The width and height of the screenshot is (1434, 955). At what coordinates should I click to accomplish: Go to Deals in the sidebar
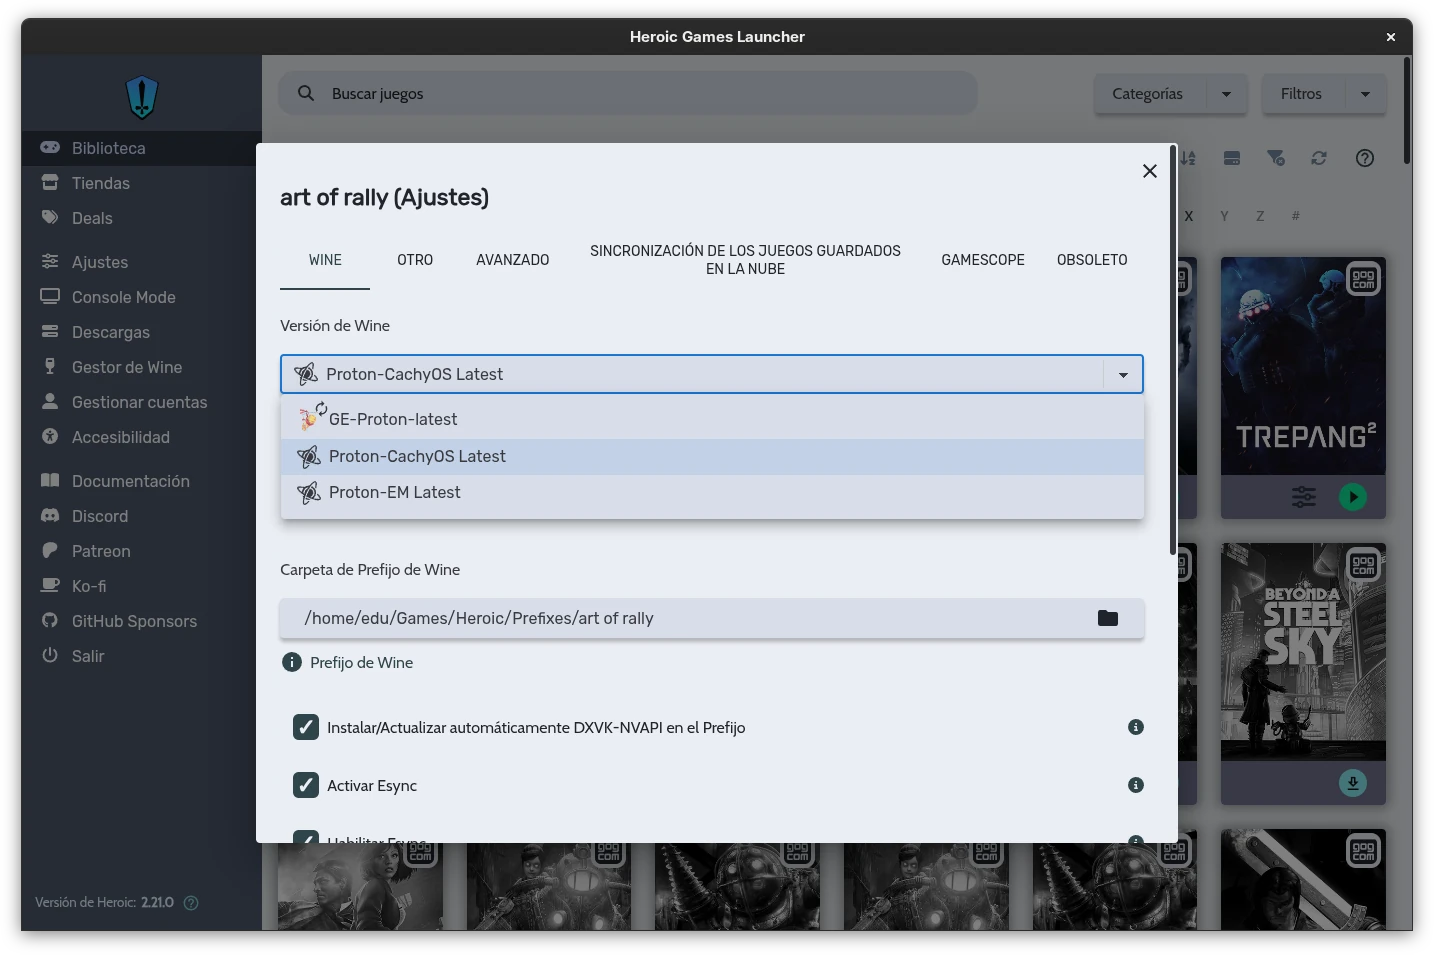(x=141, y=218)
